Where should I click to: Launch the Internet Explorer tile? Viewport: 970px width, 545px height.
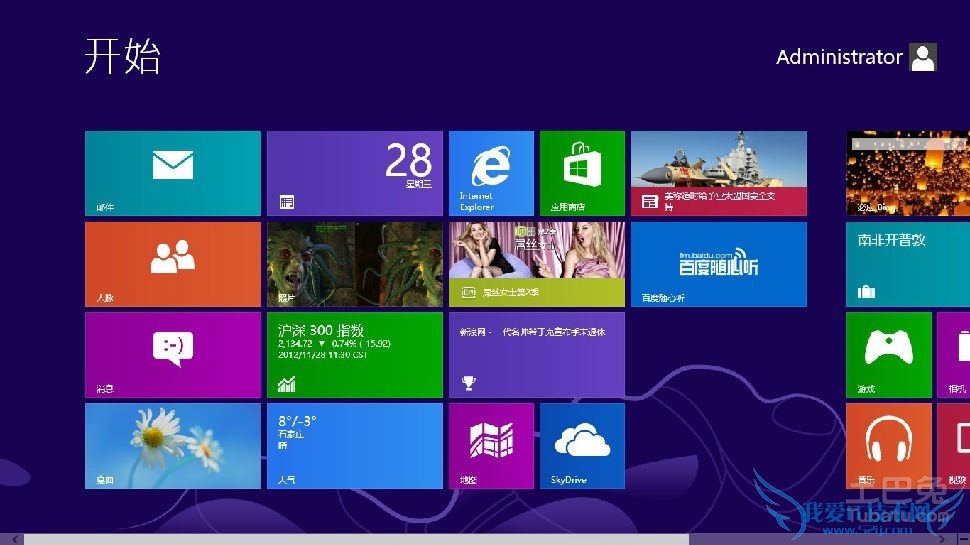click(491, 173)
